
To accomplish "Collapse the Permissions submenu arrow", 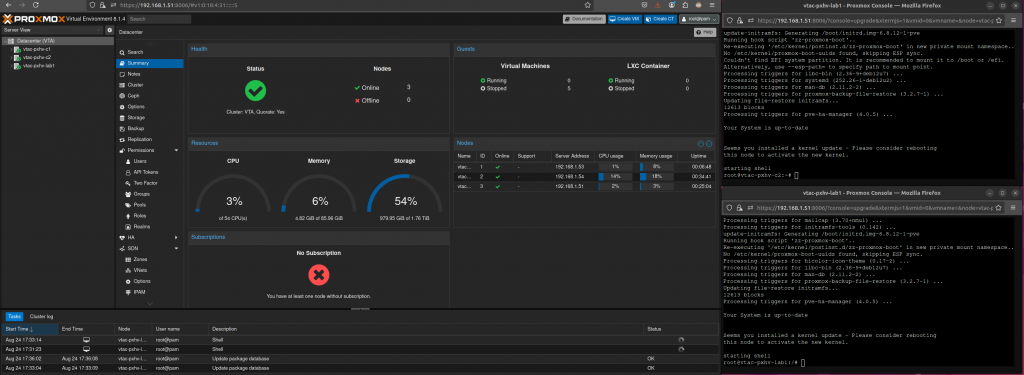I will (x=176, y=150).
